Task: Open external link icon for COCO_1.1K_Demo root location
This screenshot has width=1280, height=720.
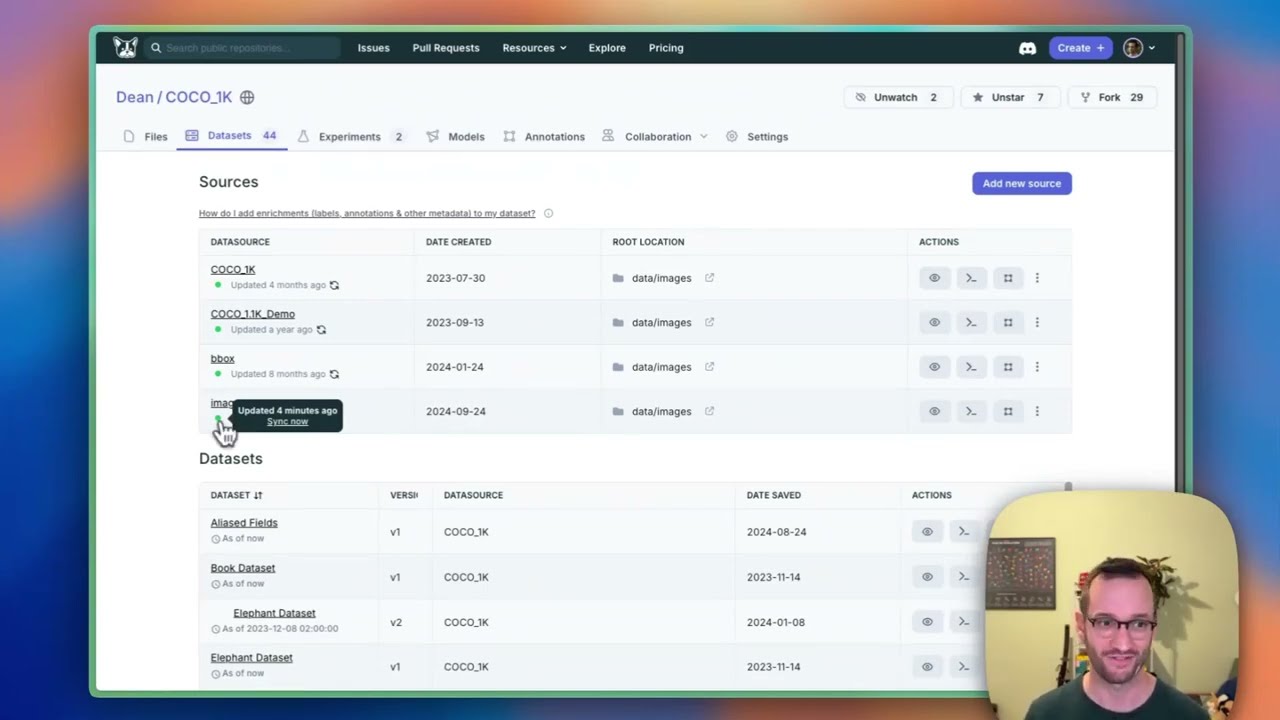Action: pyautogui.click(x=709, y=322)
